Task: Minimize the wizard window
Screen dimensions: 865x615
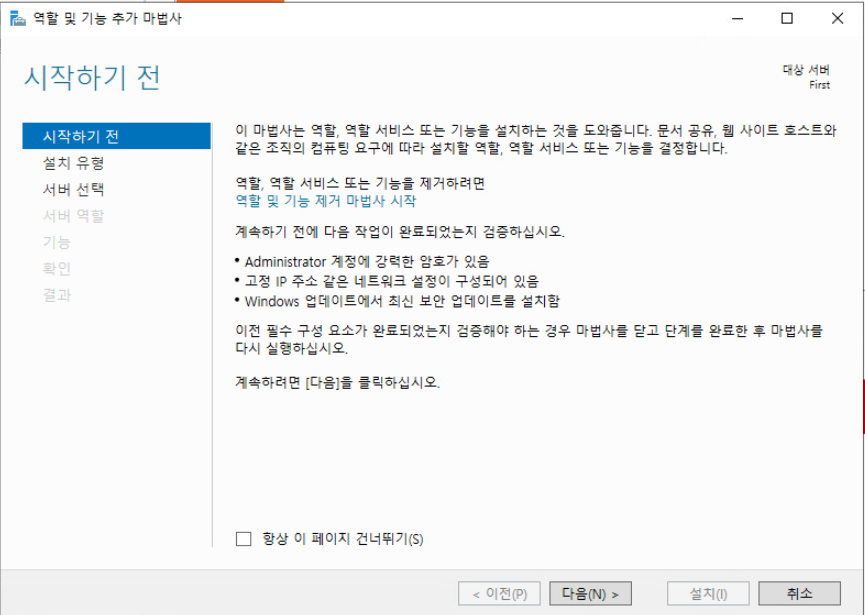Action: [738, 18]
